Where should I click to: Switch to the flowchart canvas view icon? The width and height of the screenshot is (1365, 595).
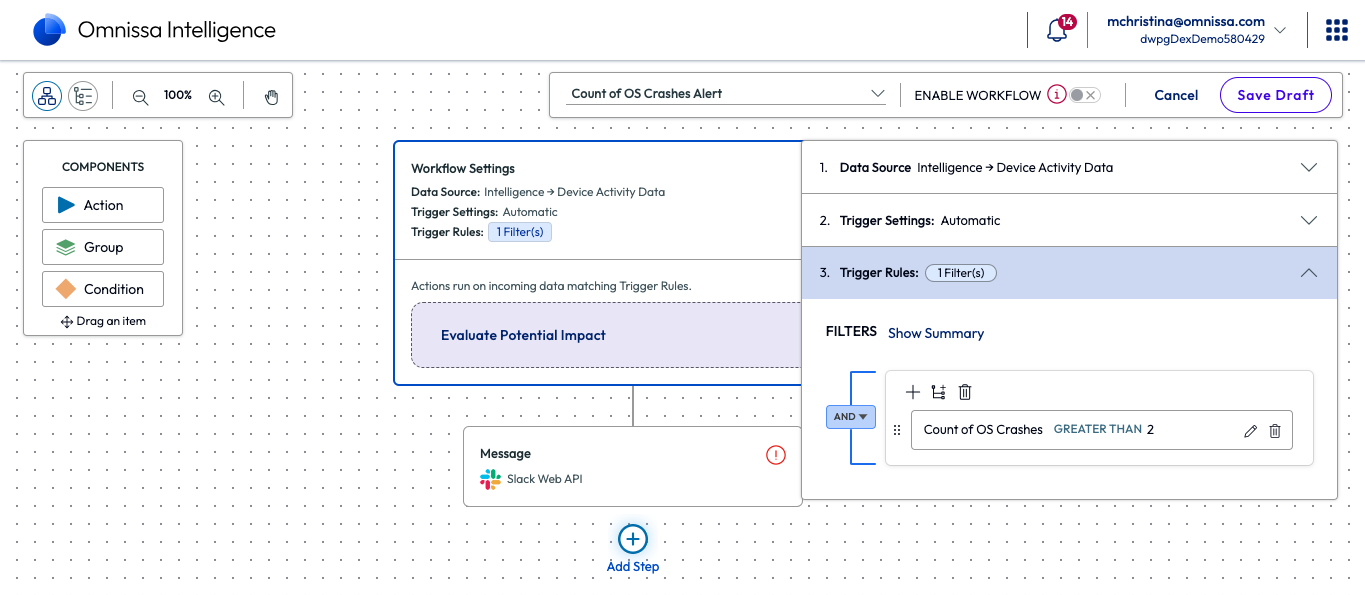[x=47, y=96]
